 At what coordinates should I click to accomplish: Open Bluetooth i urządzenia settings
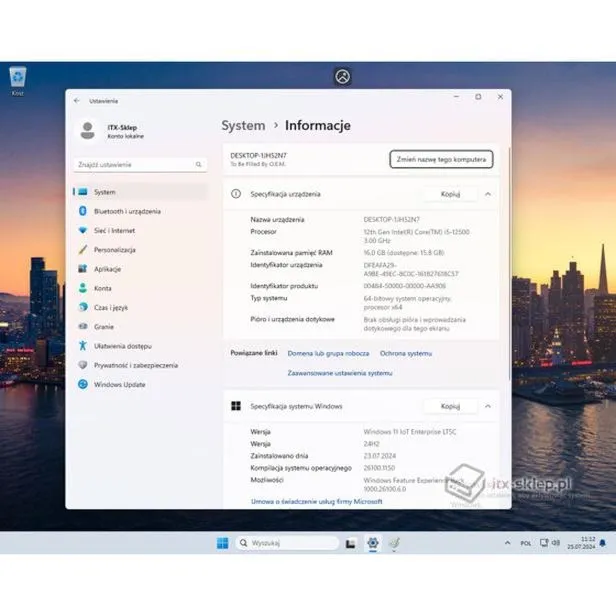pos(140,211)
